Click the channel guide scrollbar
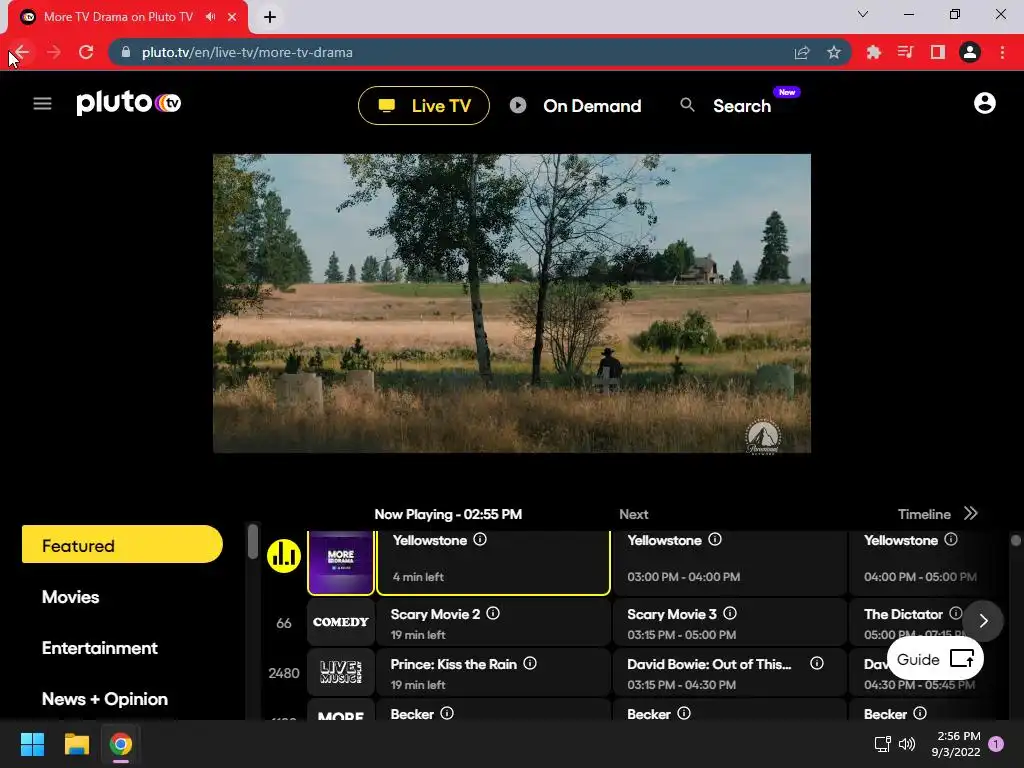 [x=1016, y=540]
